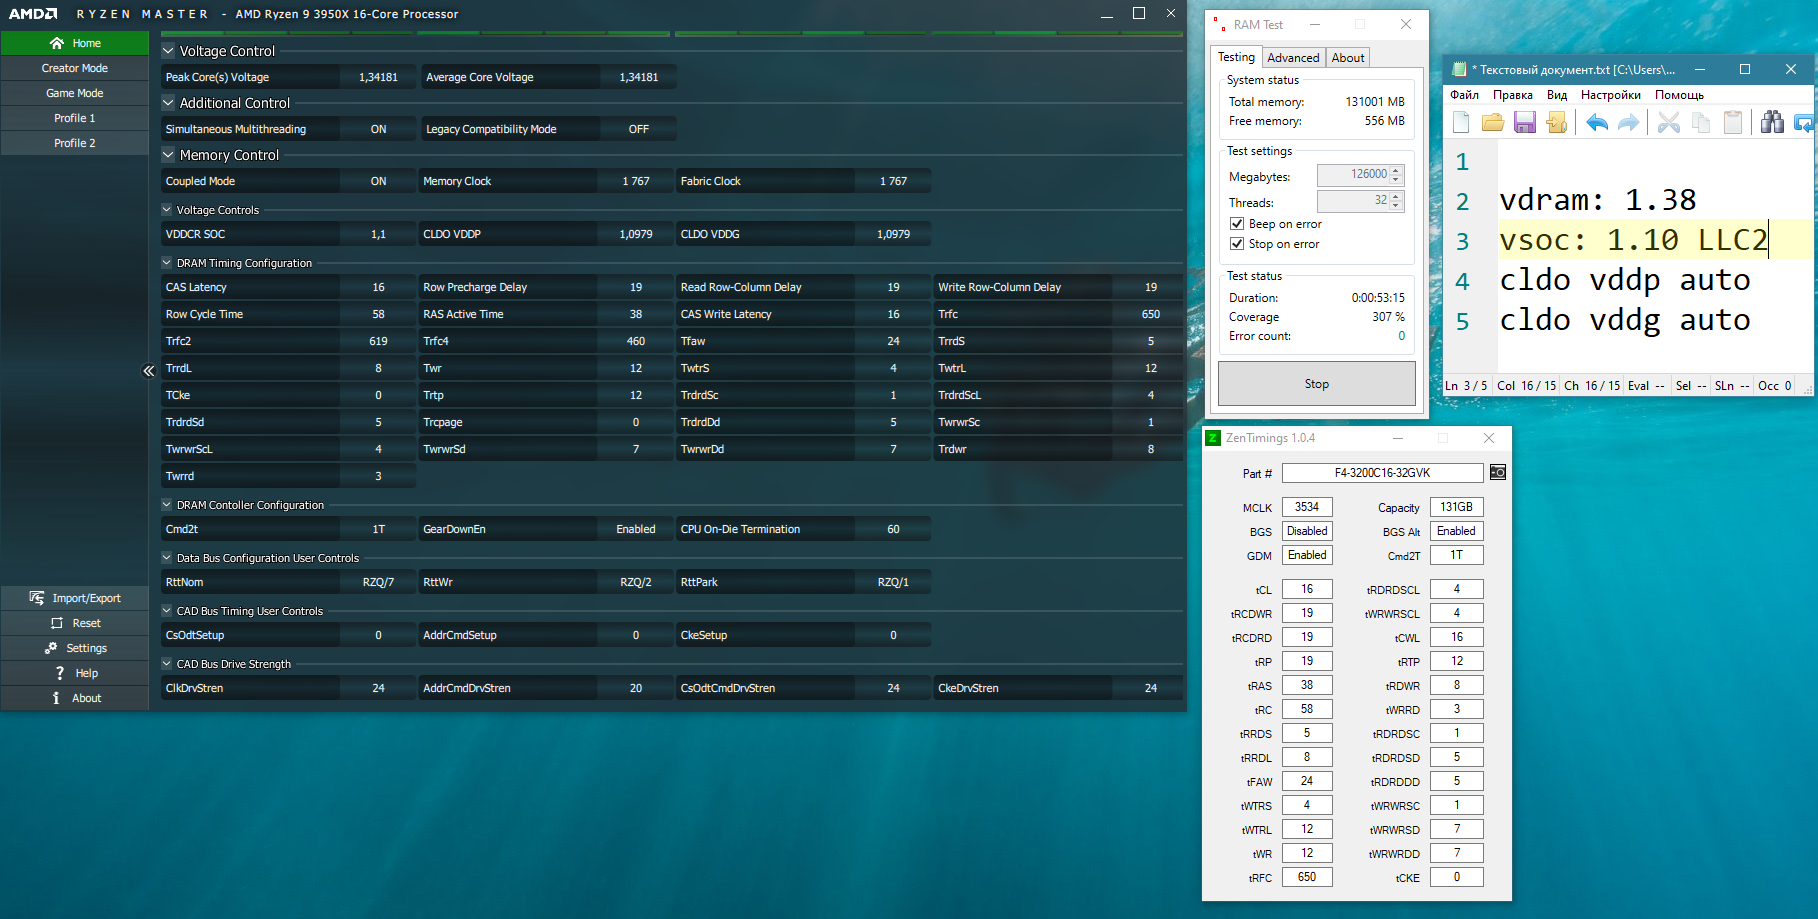1818x919 pixels.
Task: Click the About info icon in Ryzen Master sidebar
Action: click(56, 698)
